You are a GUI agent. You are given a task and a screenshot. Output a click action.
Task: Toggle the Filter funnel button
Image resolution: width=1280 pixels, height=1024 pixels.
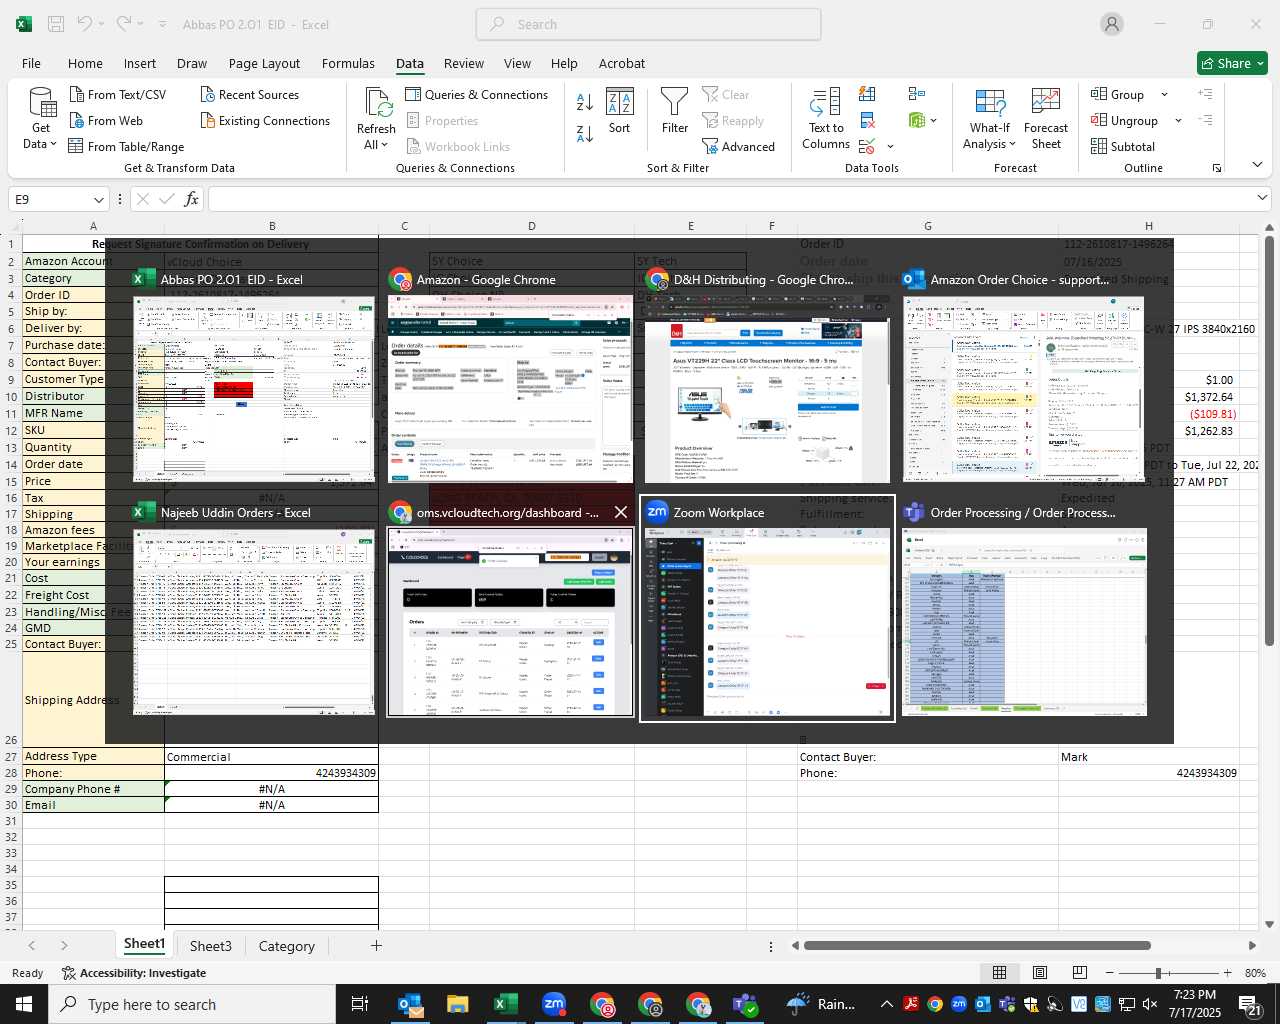tap(675, 110)
